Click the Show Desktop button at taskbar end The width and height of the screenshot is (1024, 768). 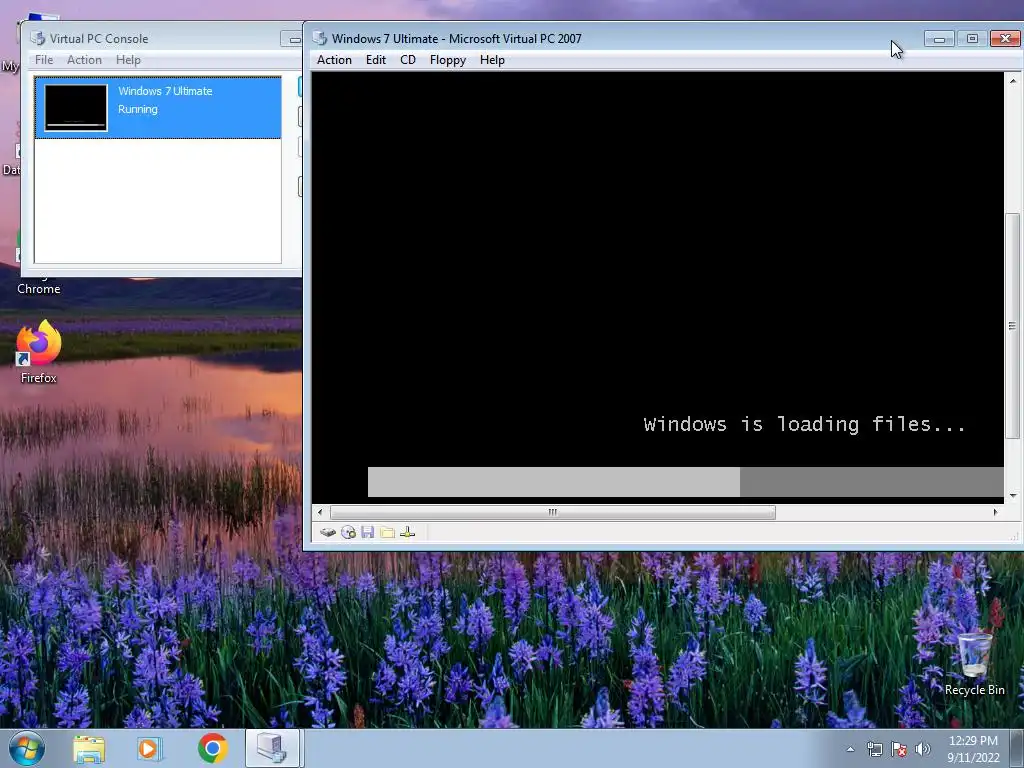(x=1017, y=749)
